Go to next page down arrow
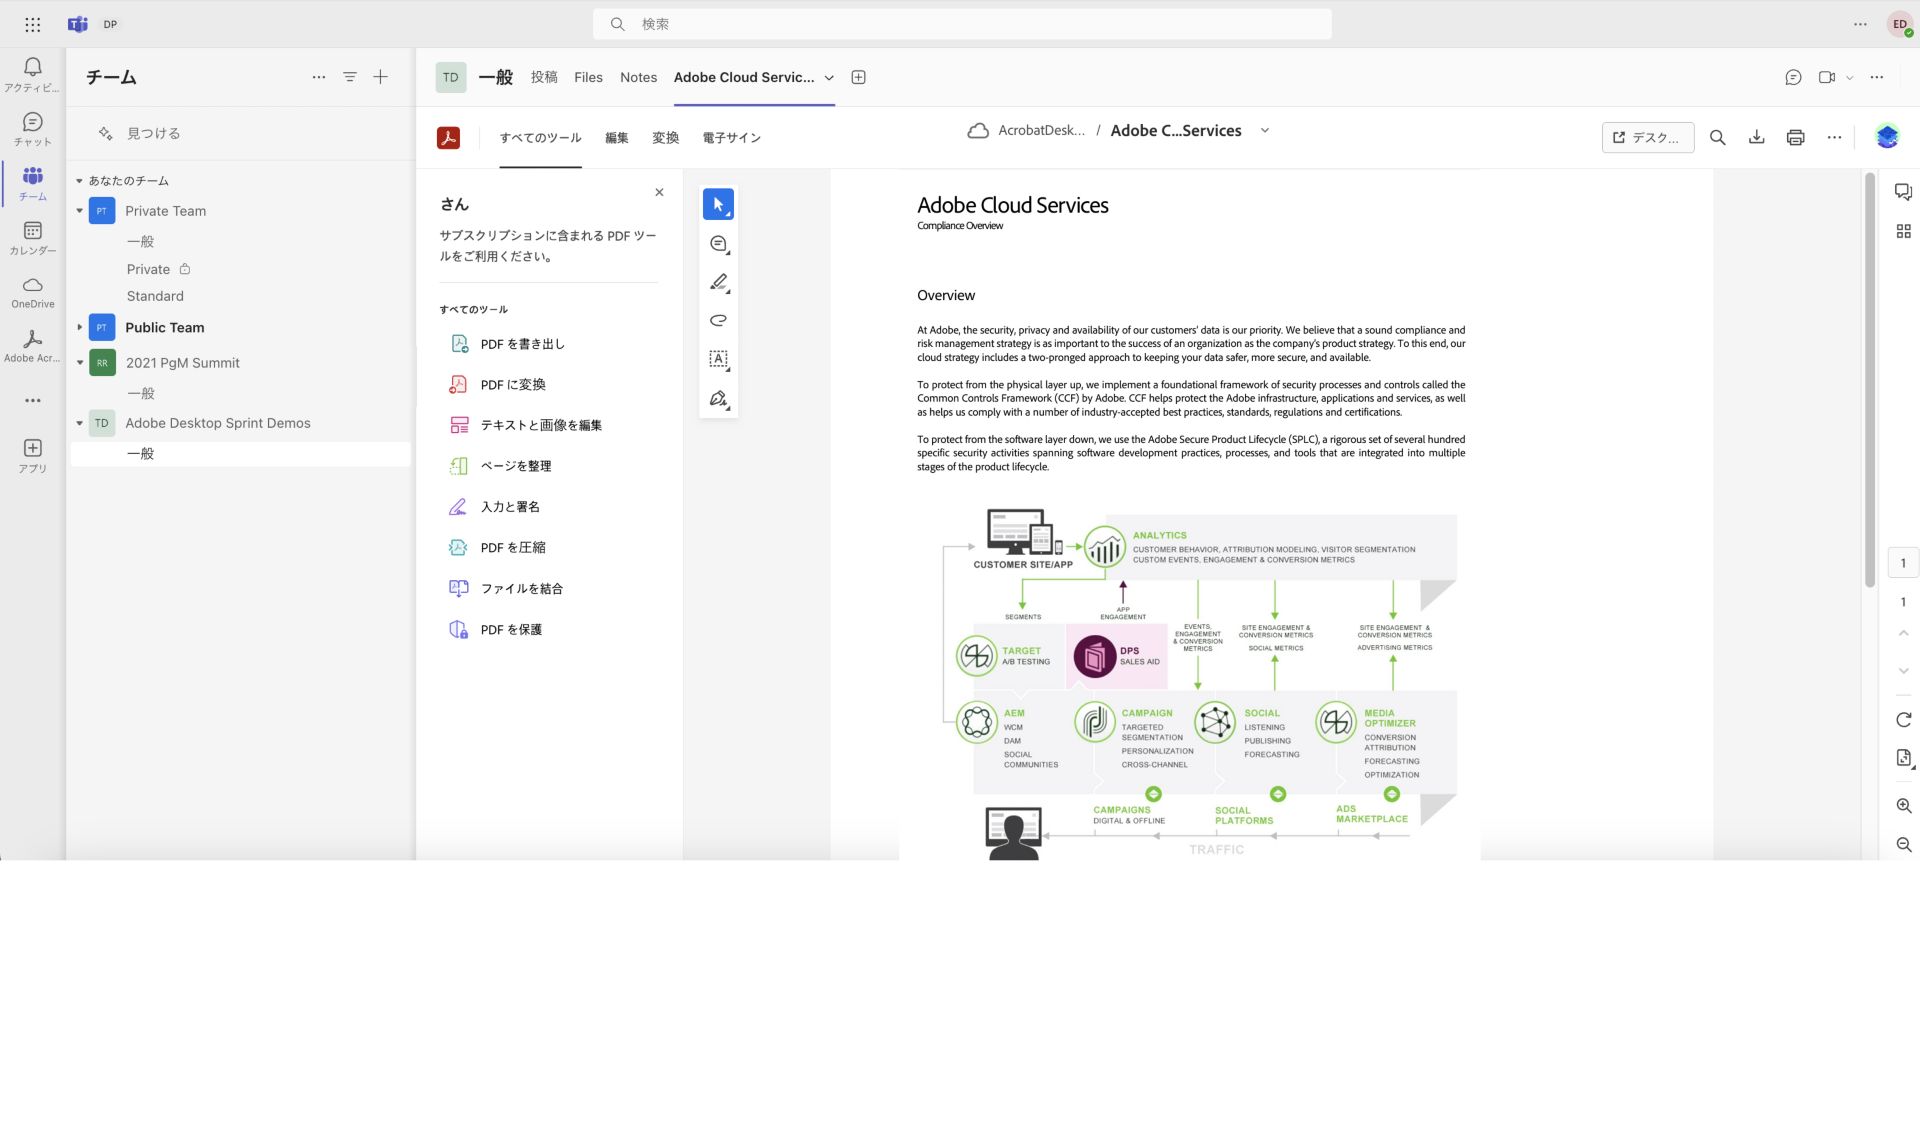The image size is (1920, 1143). click(1903, 671)
